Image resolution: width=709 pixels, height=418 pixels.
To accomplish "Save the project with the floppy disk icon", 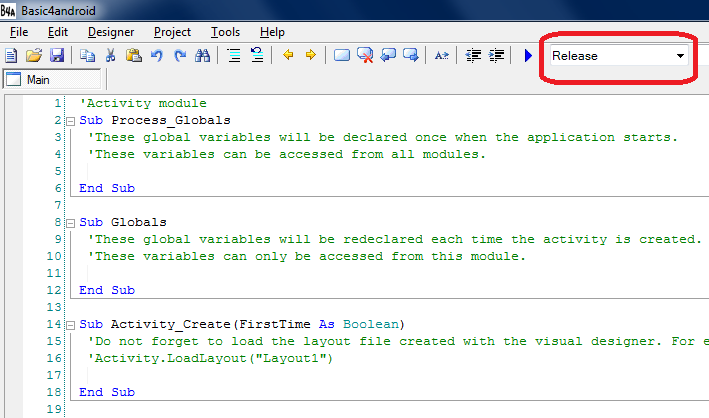I will point(57,56).
